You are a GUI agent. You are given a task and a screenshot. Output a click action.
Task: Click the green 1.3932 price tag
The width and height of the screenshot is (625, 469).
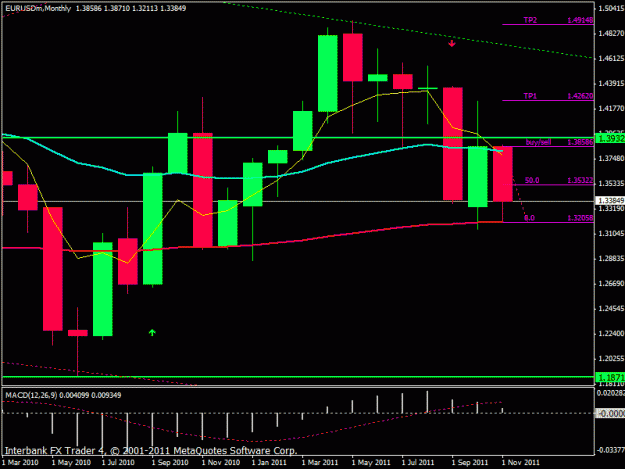click(x=610, y=138)
